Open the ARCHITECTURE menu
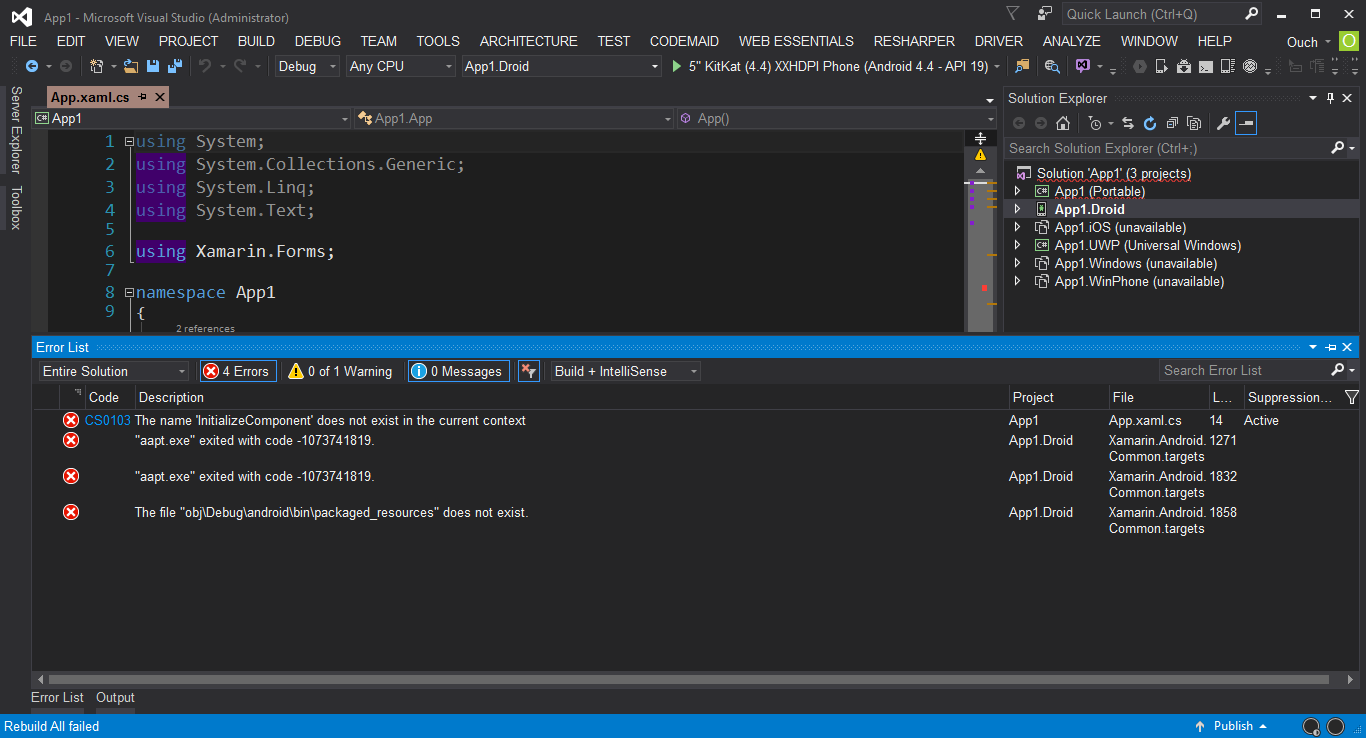 (x=529, y=41)
